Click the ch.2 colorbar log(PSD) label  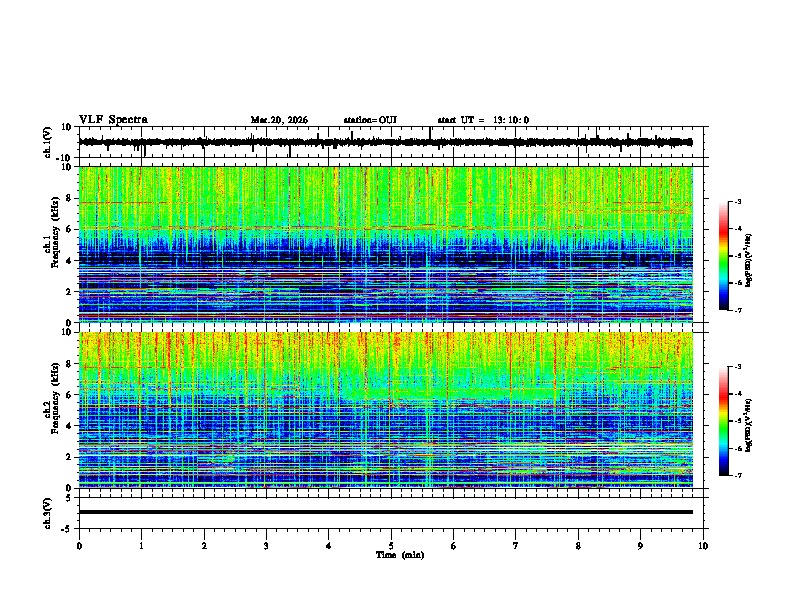click(x=749, y=425)
